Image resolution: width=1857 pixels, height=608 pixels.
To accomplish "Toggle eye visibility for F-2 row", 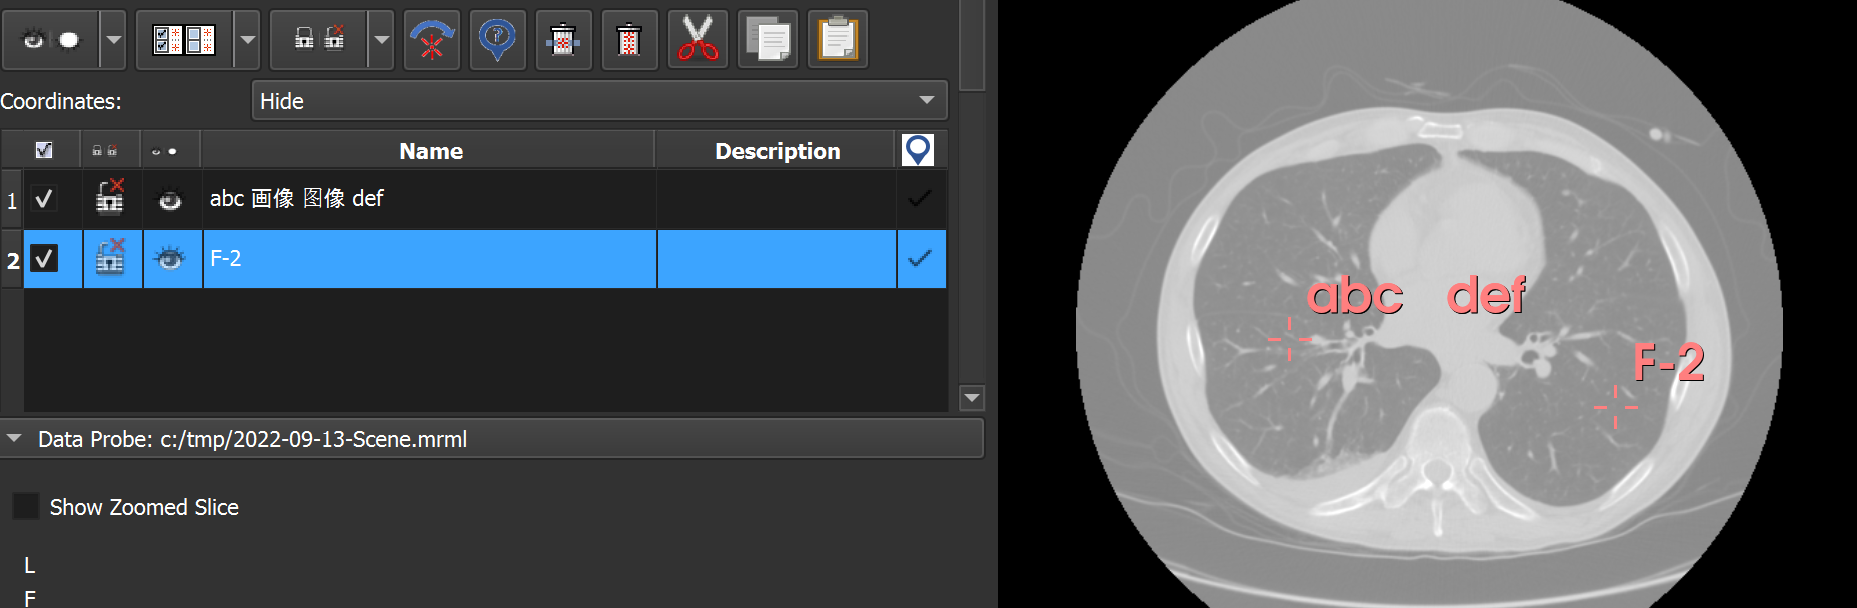I will [170, 259].
